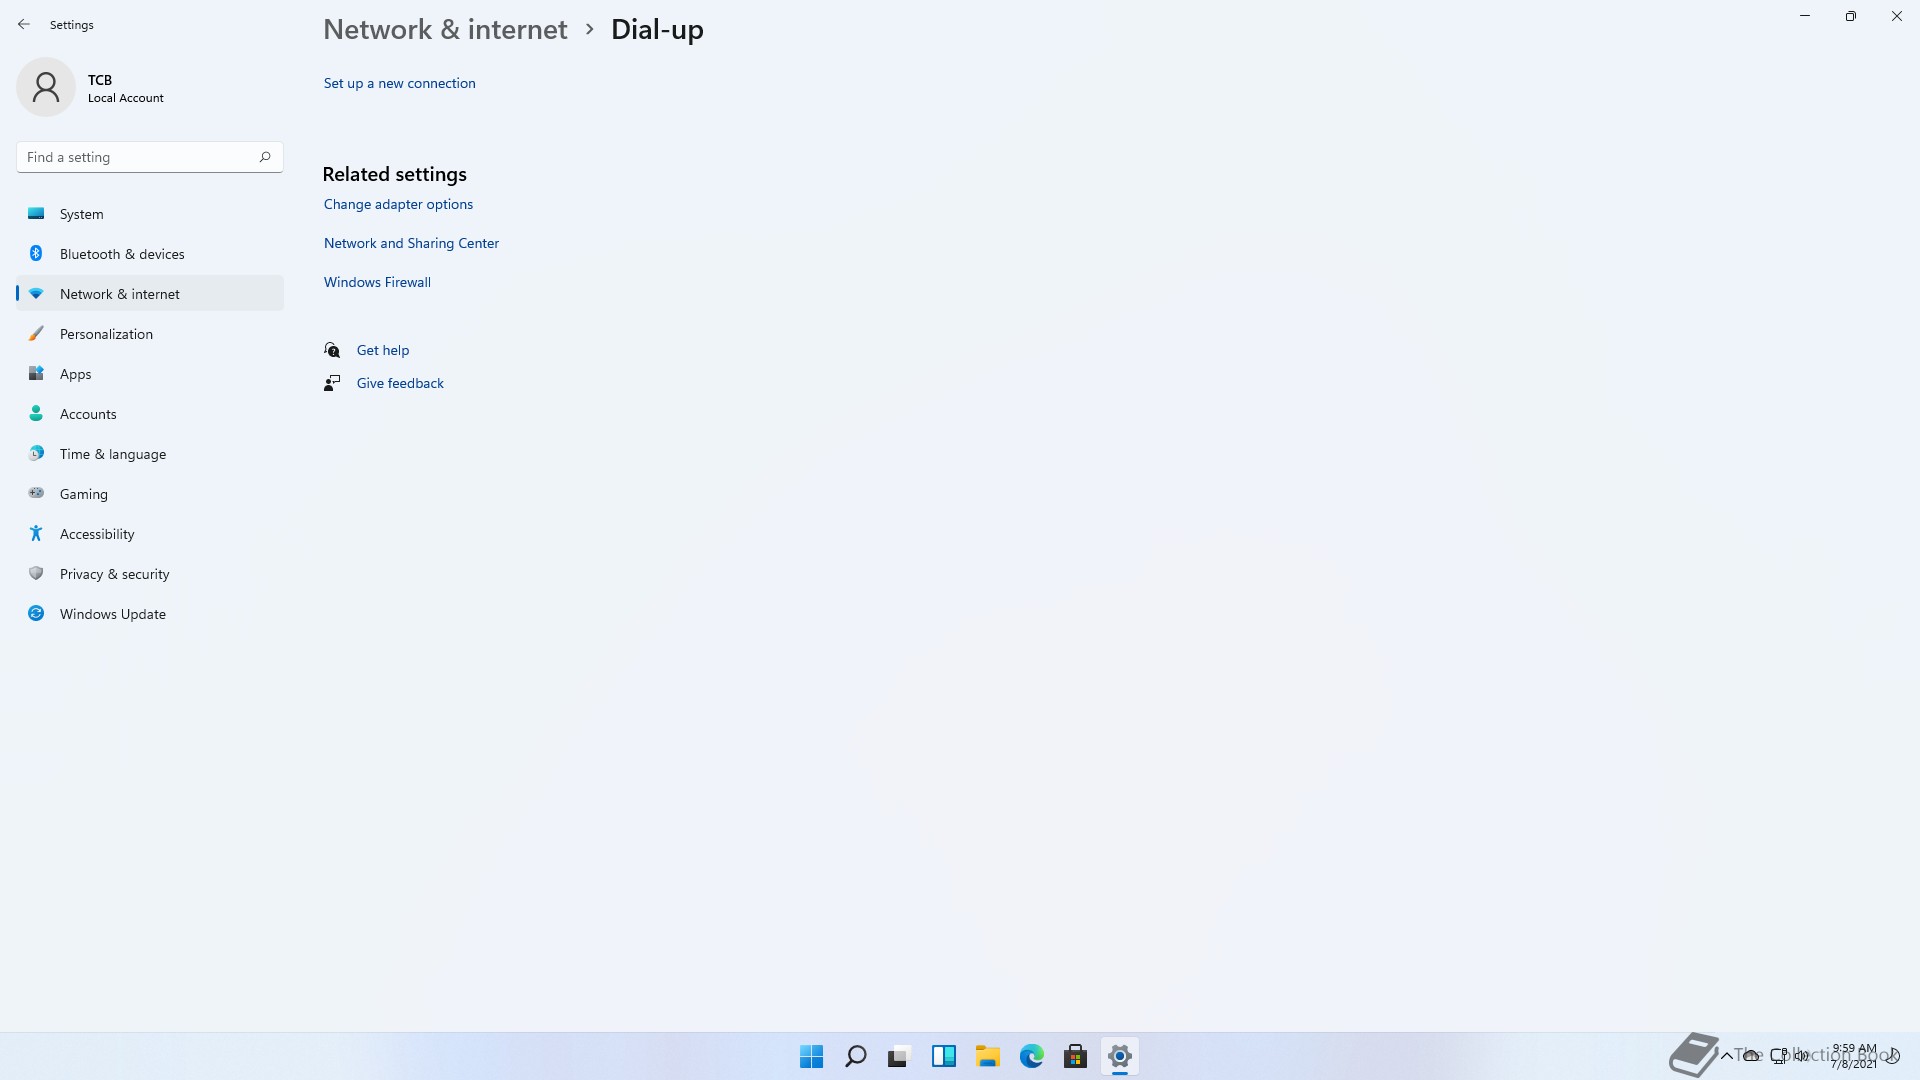
Task: Select Network & internet in sidebar
Action: coord(150,294)
